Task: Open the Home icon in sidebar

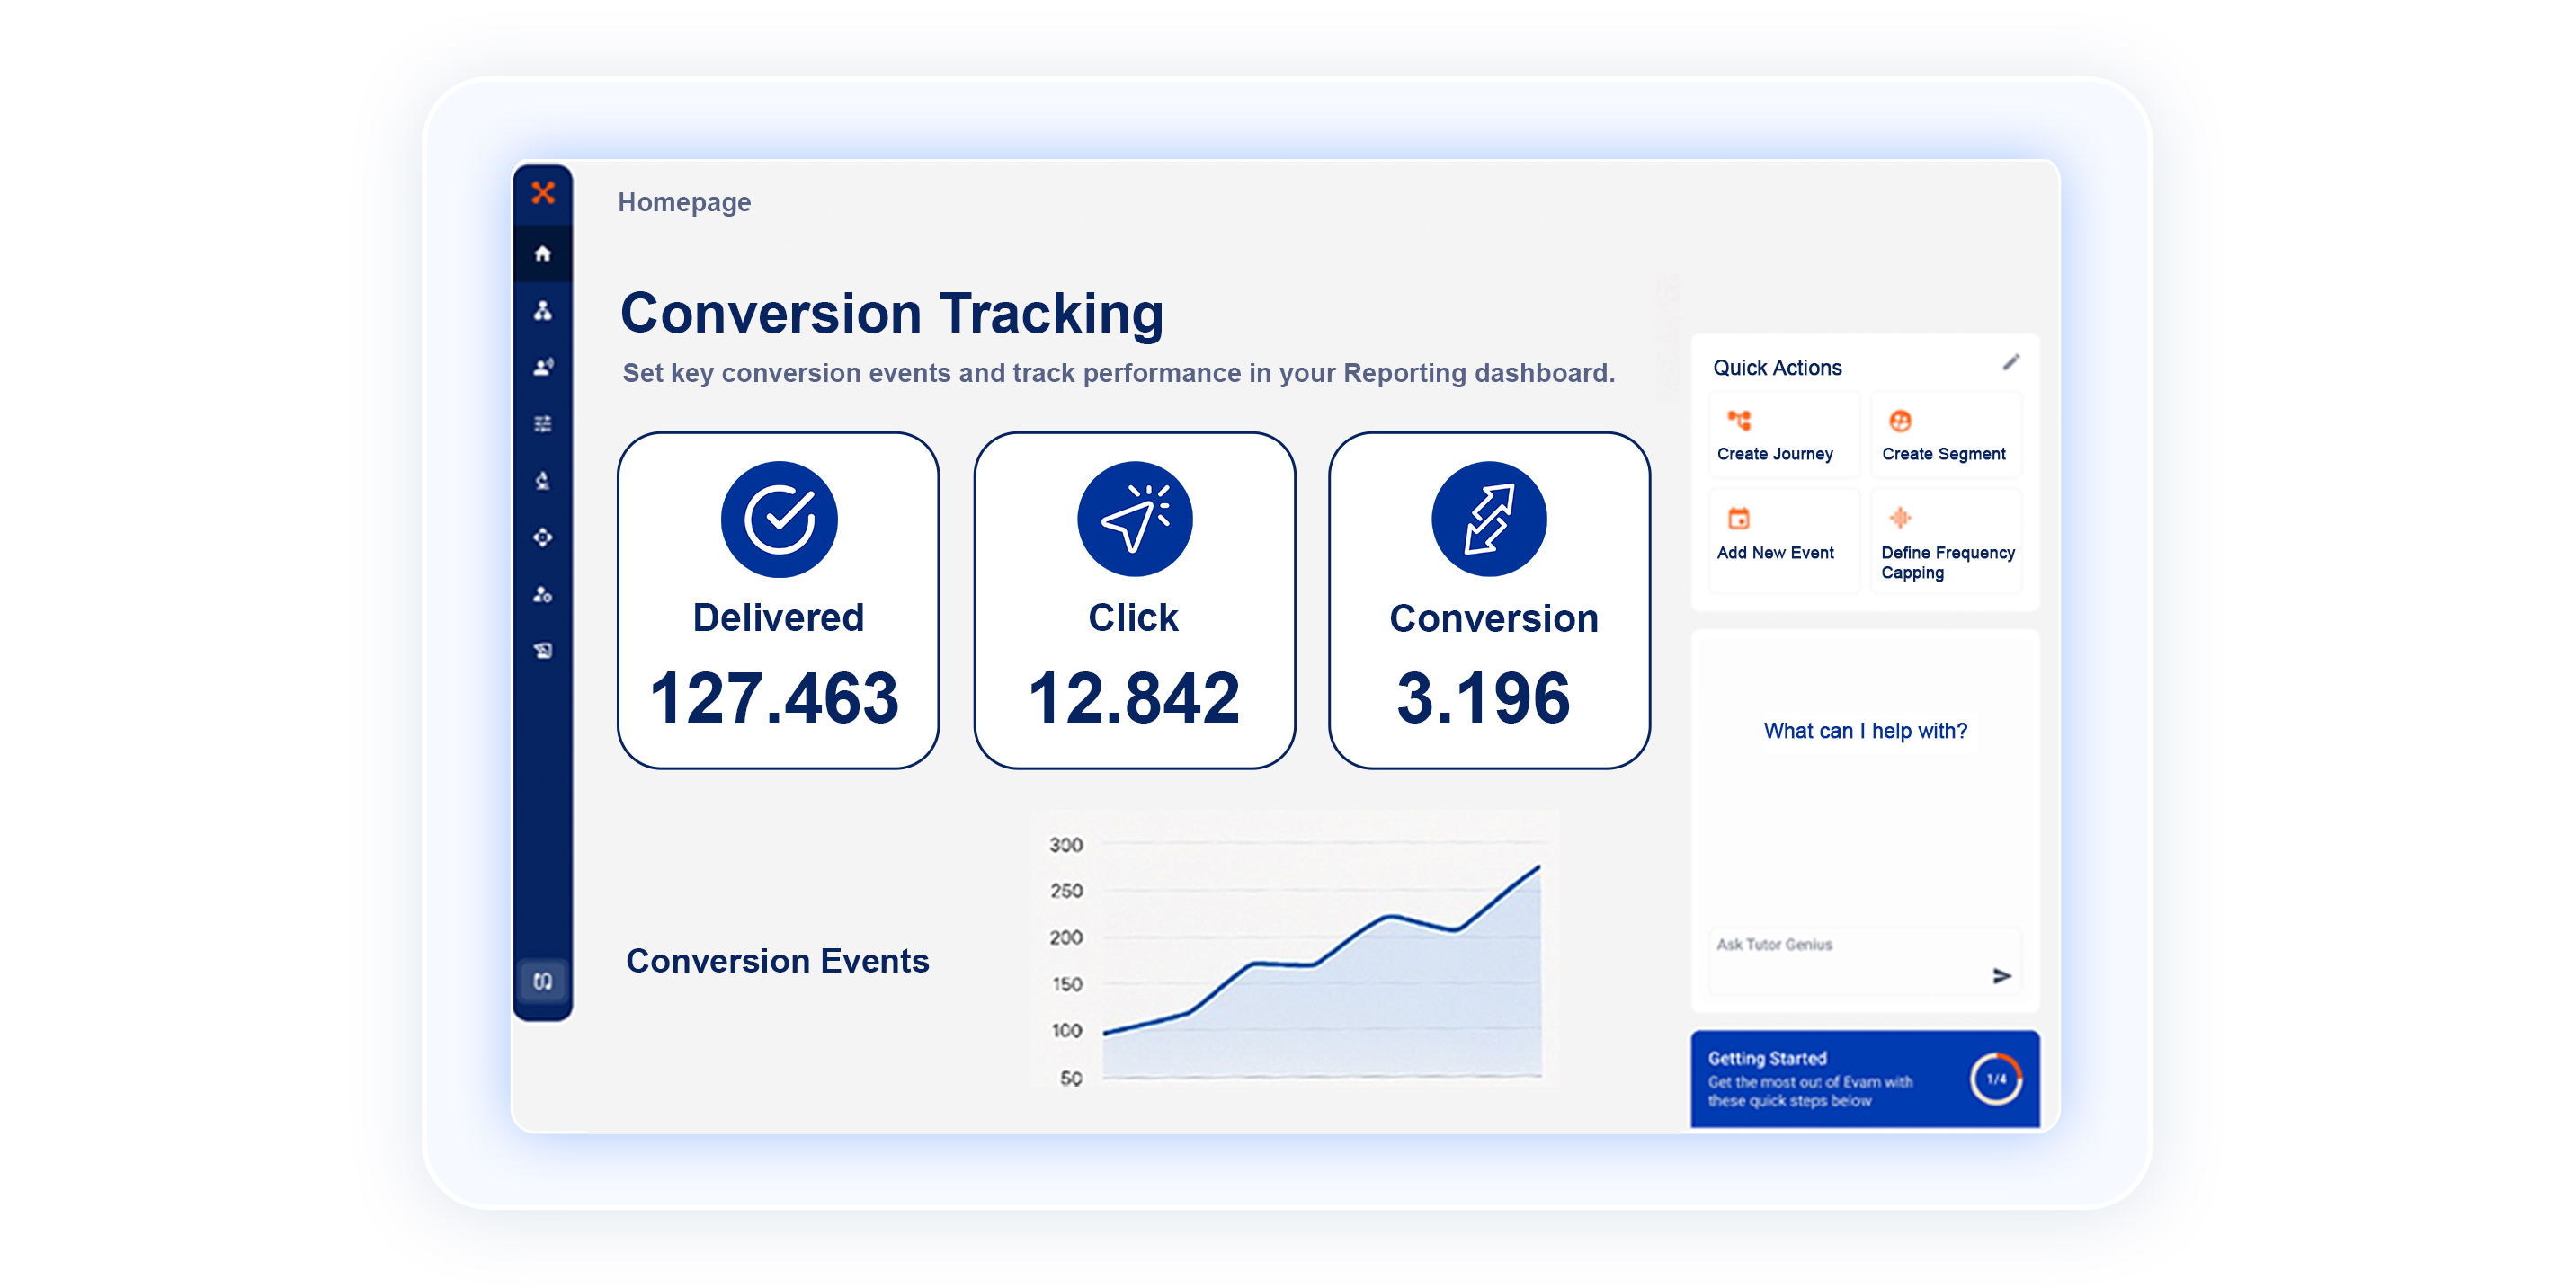Action: pos(543,253)
